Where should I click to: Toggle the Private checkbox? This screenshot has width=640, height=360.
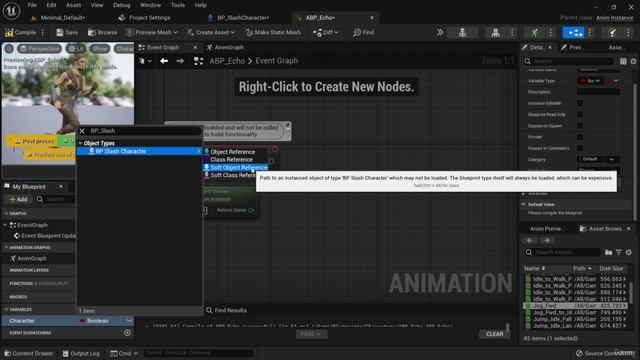580,137
